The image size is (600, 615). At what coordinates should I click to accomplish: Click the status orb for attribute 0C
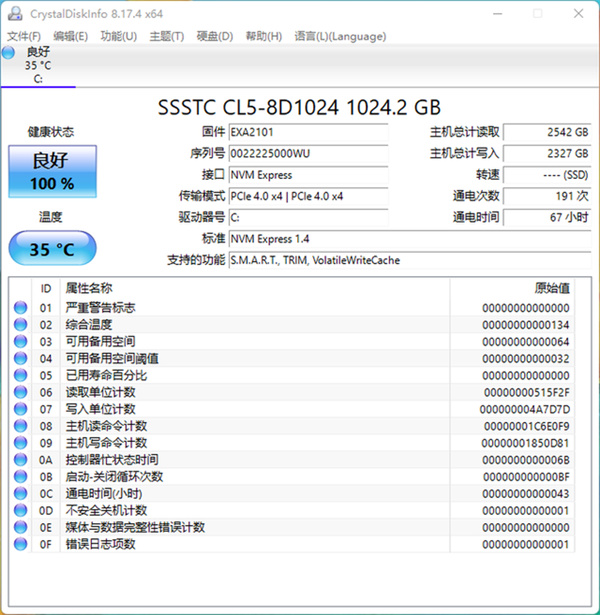point(20,493)
